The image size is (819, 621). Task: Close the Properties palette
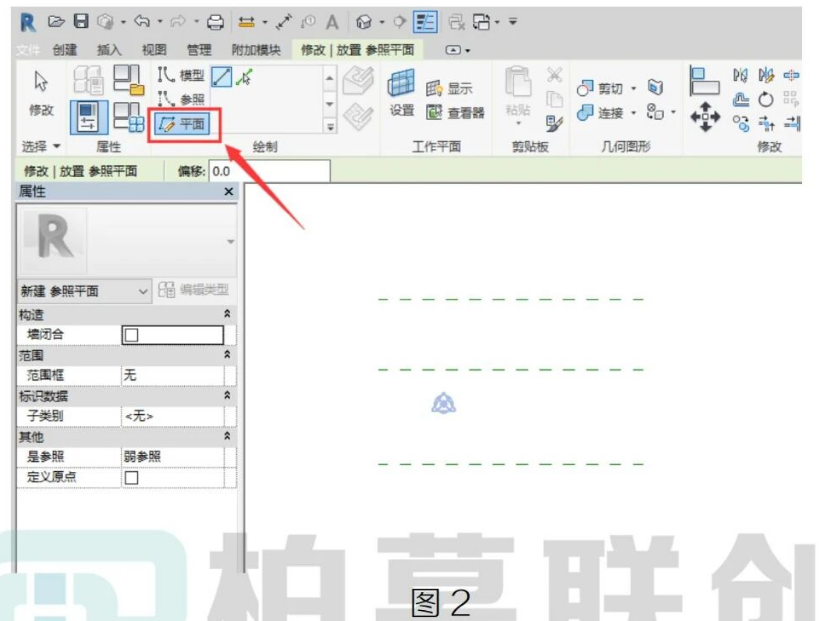click(229, 192)
